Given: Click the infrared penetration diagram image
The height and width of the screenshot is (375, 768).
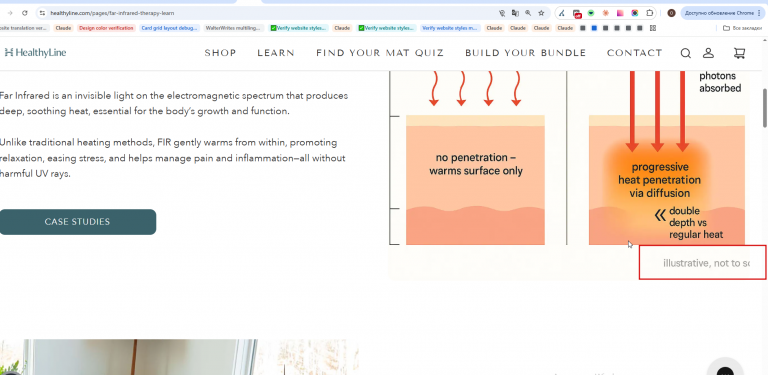Looking at the screenshot, I should [568, 175].
